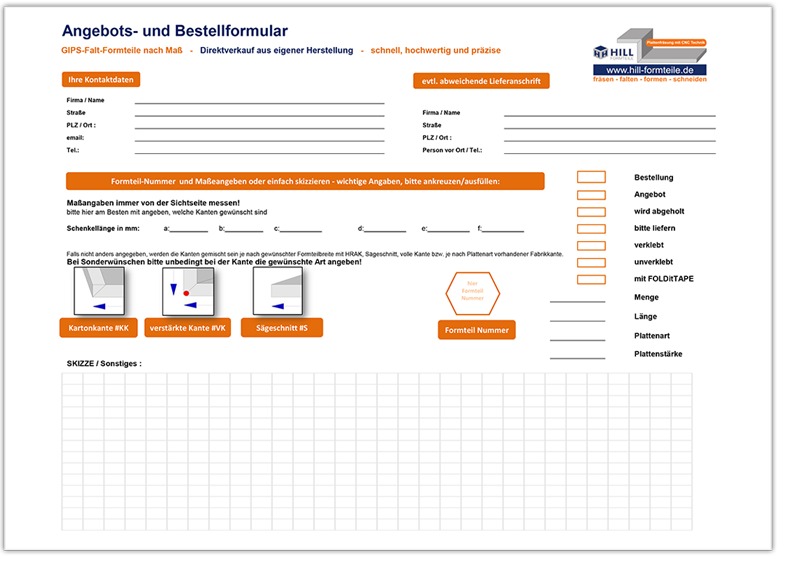Click the Kartonkante edge illustration icon
The width and height of the screenshot is (800, 566).
(100, 290)
